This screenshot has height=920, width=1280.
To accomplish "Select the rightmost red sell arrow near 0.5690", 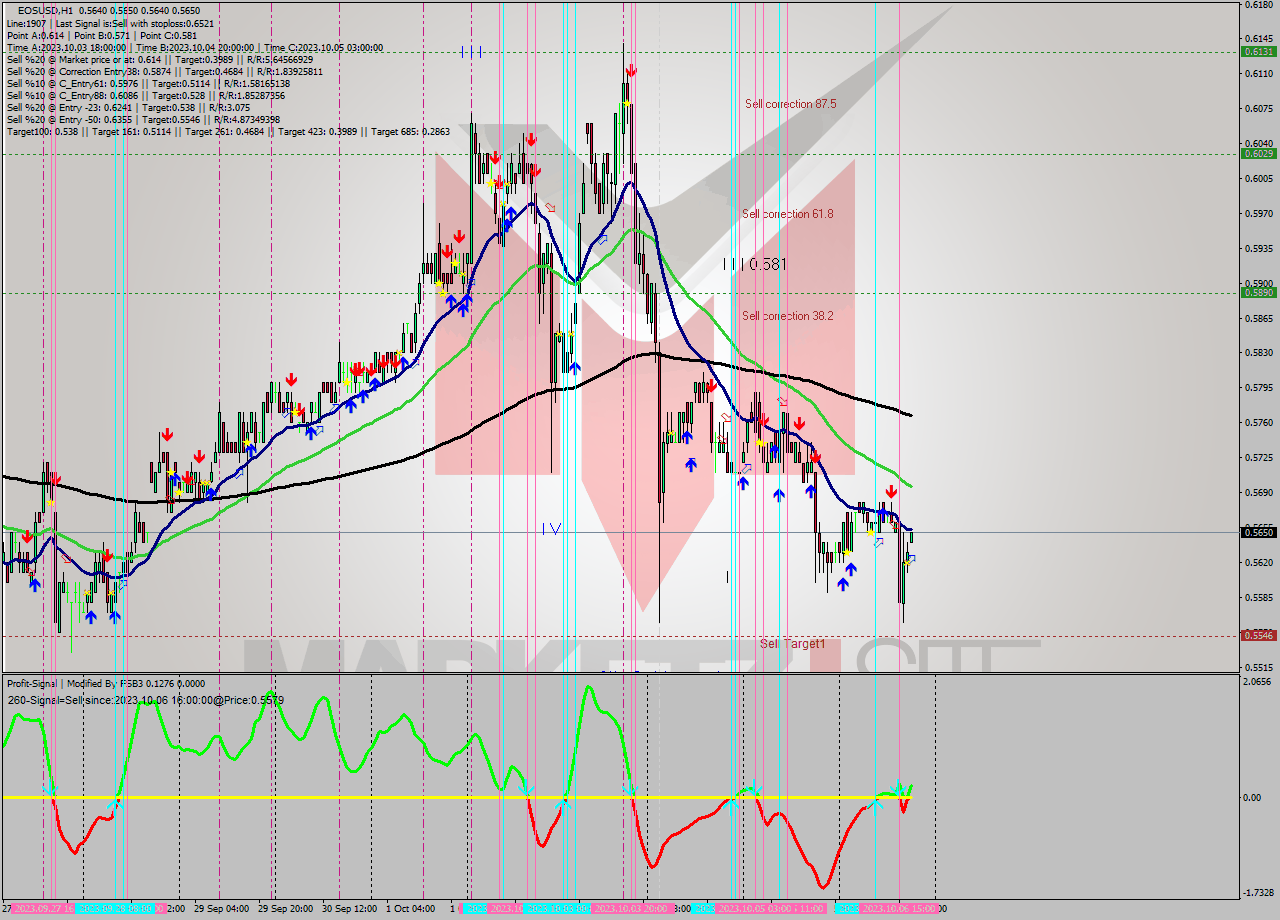I will (891, 491).
